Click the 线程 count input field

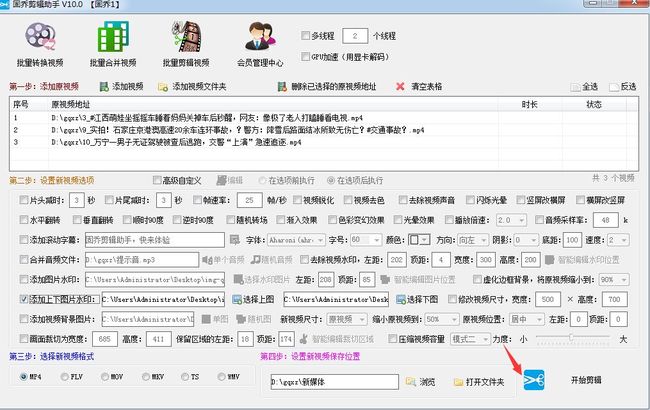pos(355,36)
